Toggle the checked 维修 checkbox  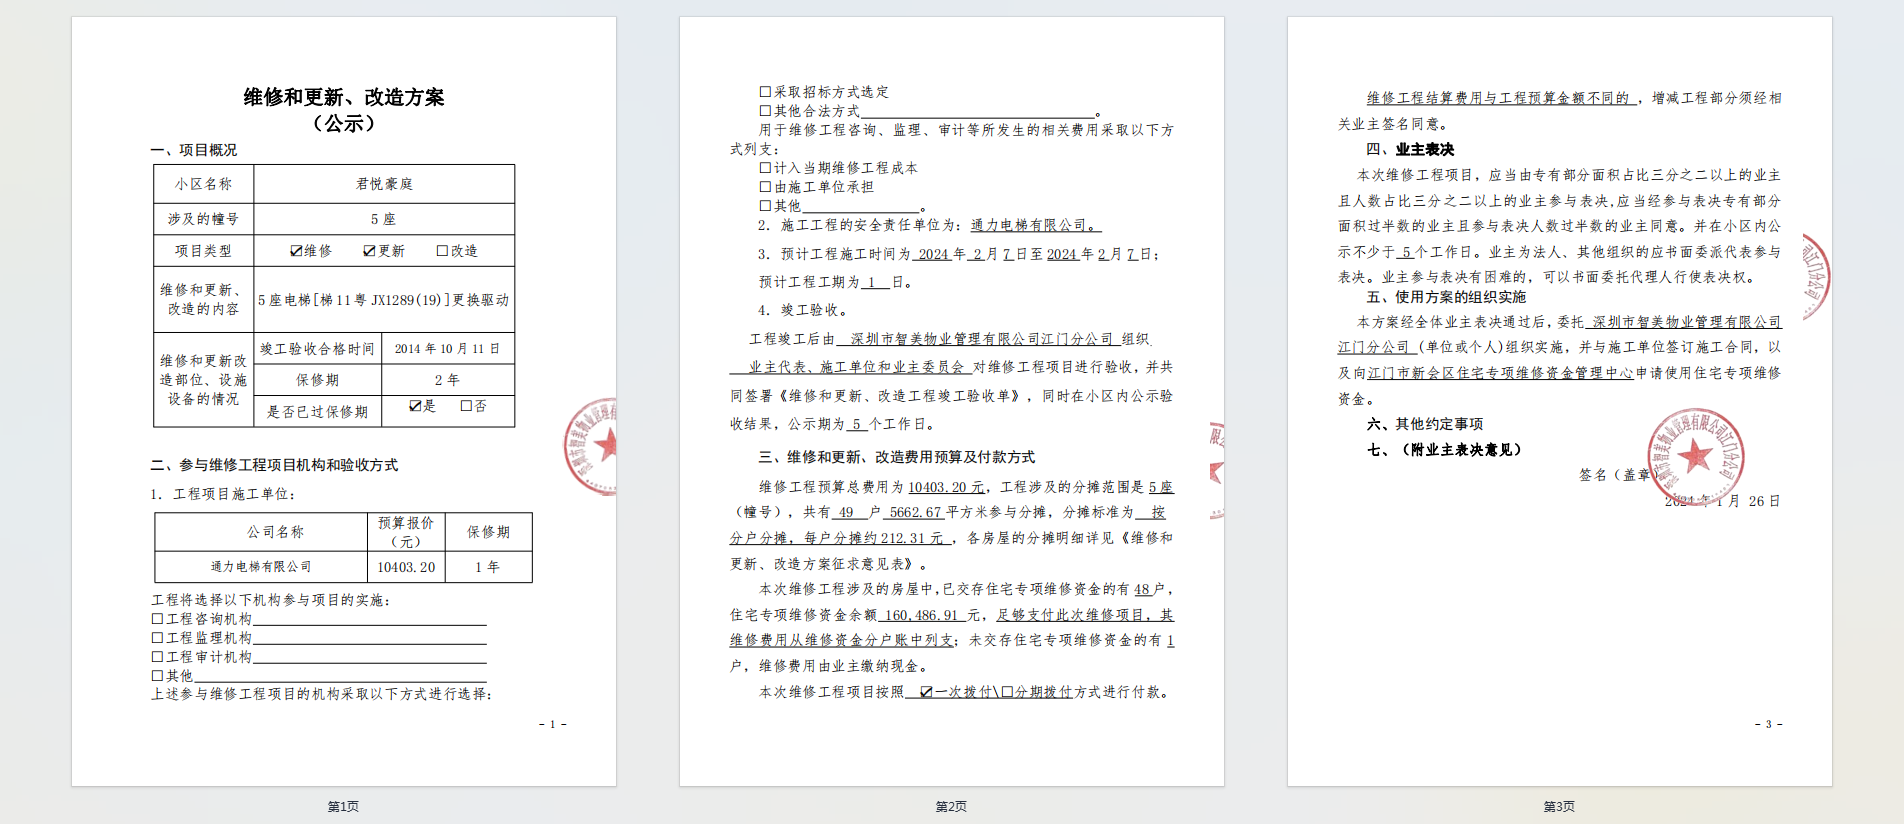point(296,251)
